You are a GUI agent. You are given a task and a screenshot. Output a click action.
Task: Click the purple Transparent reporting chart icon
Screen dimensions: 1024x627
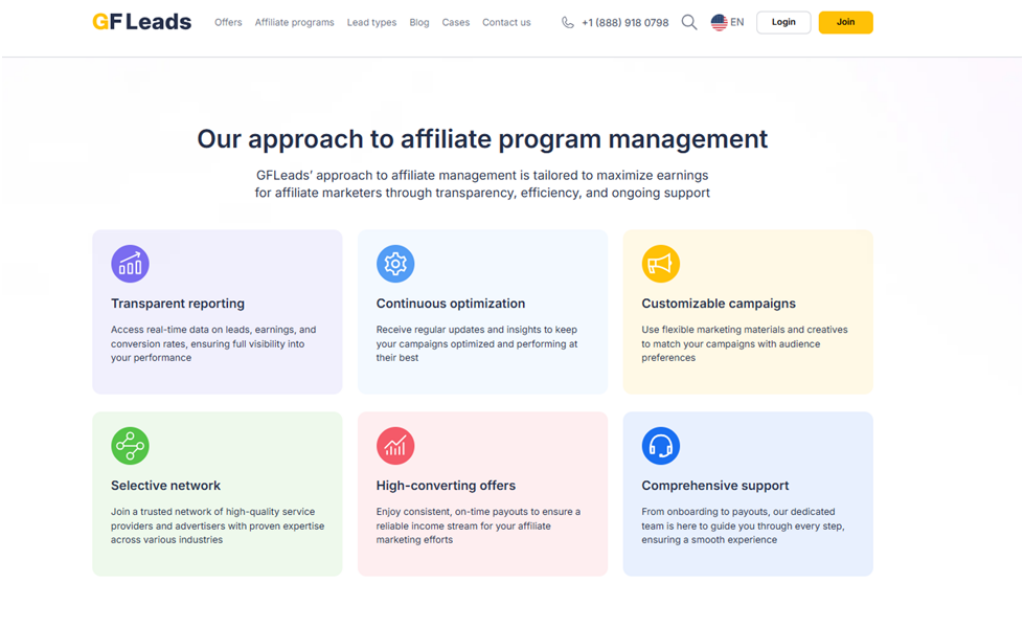(x=130, y=264)
